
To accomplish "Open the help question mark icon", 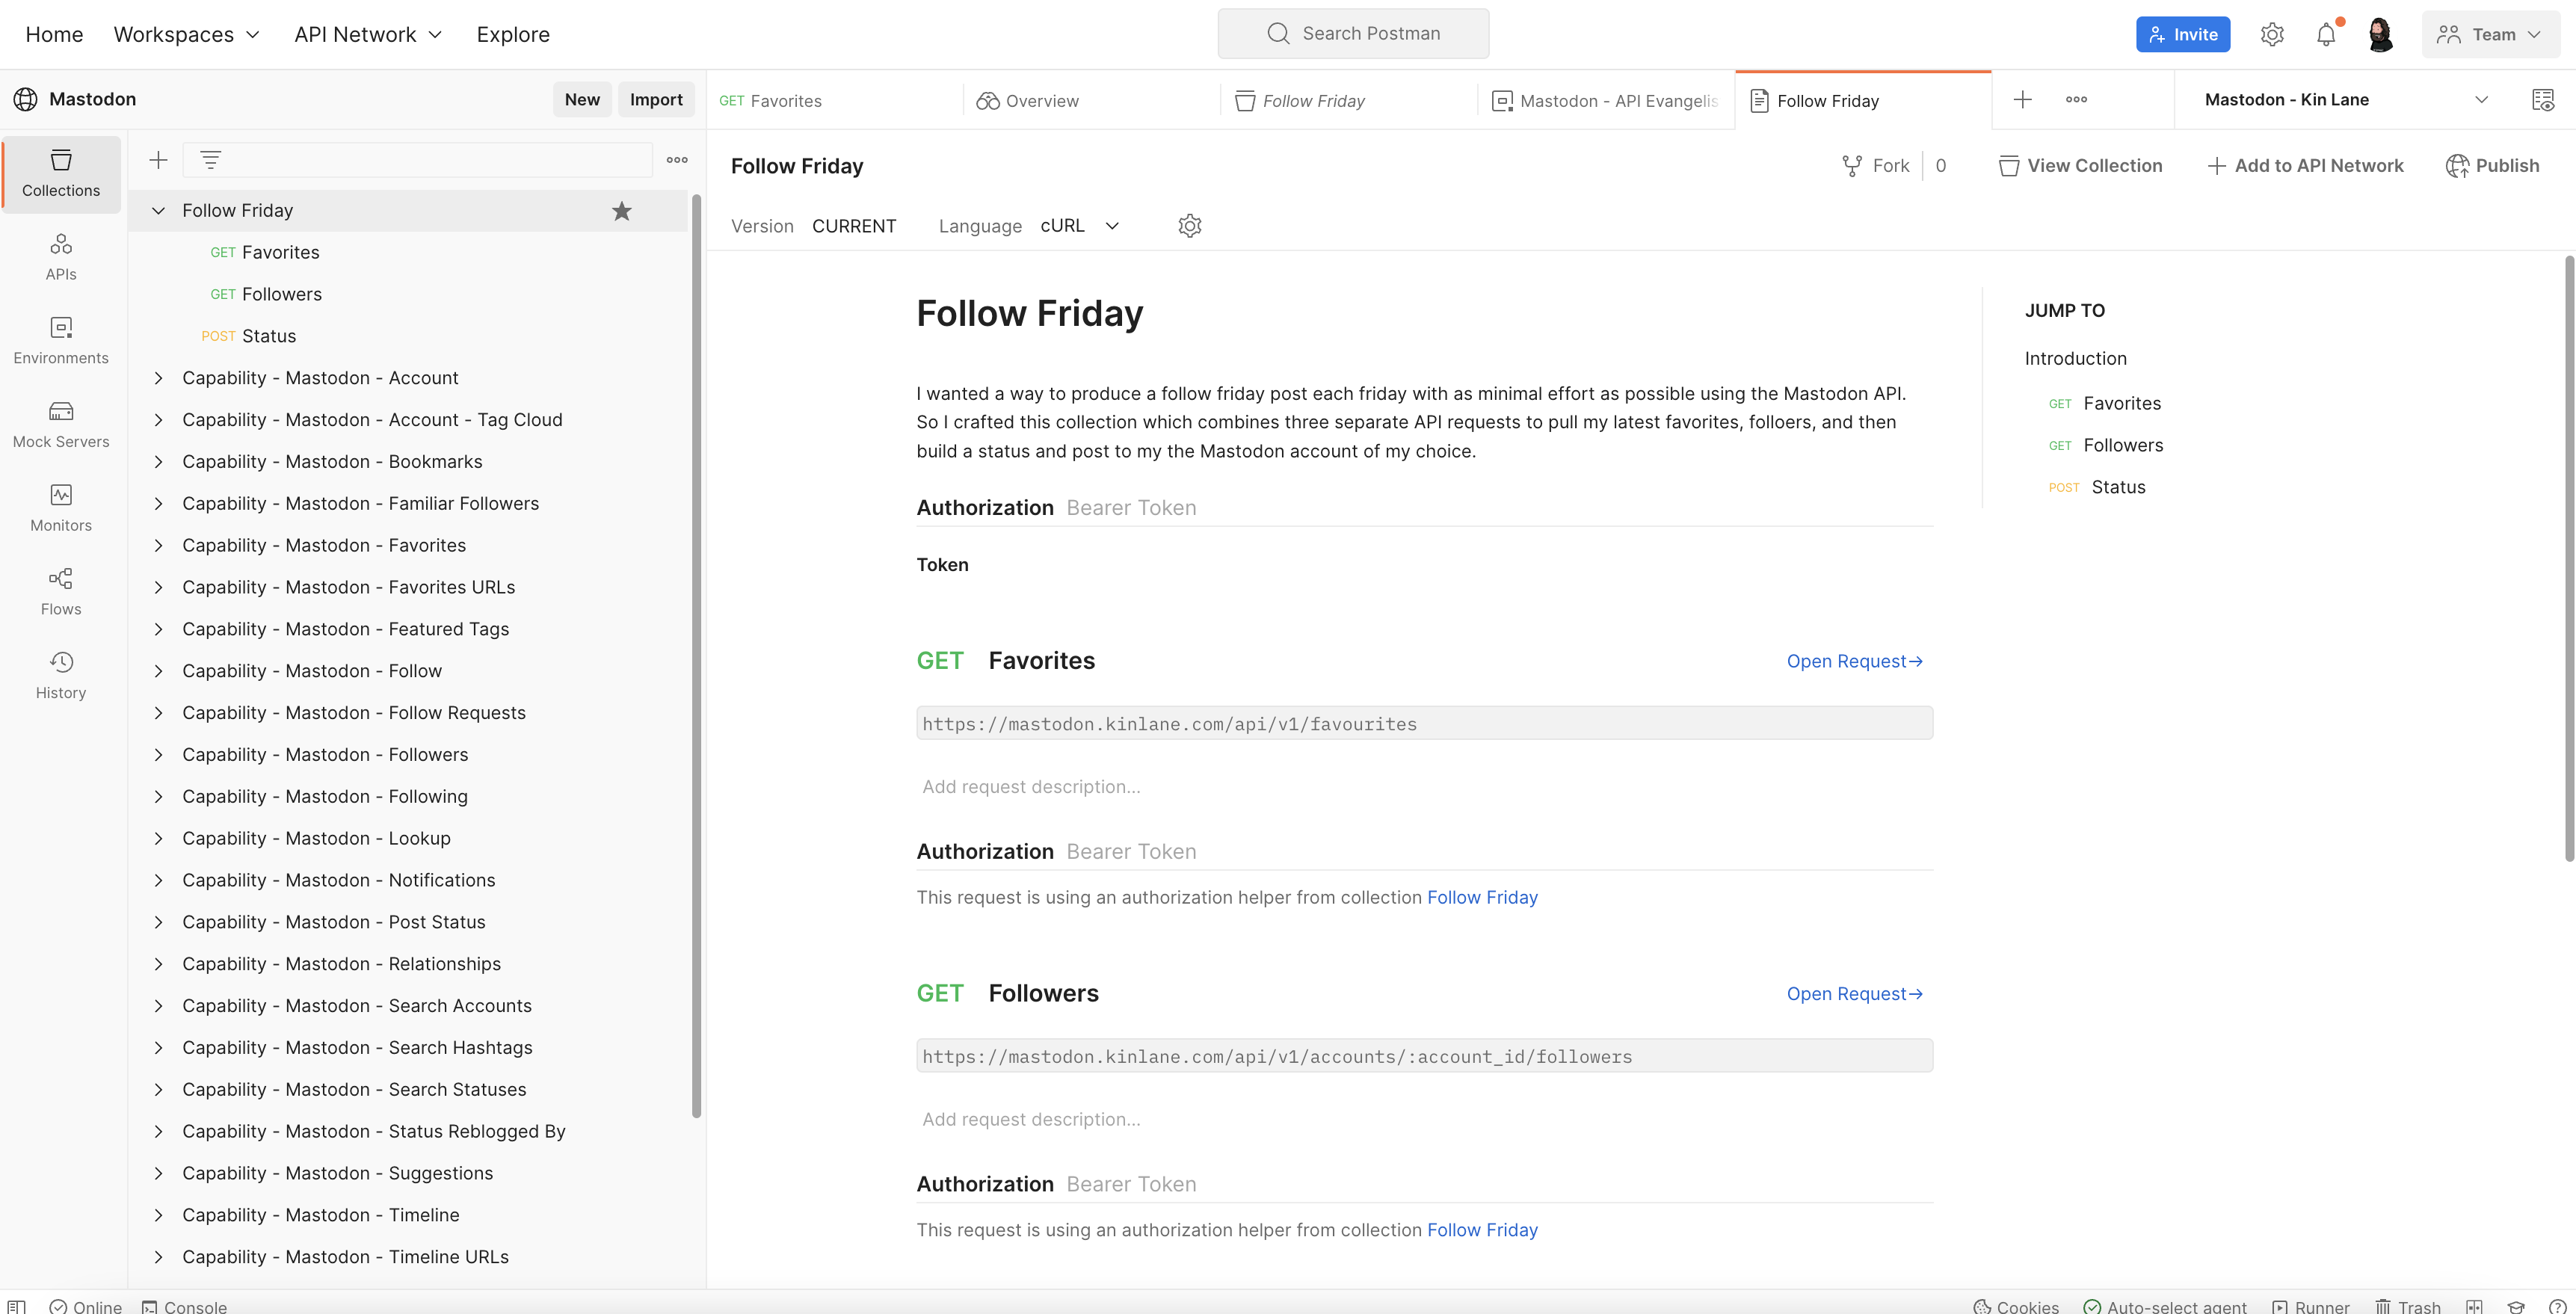I will pyautogui.click(x=2557, y=1306).
